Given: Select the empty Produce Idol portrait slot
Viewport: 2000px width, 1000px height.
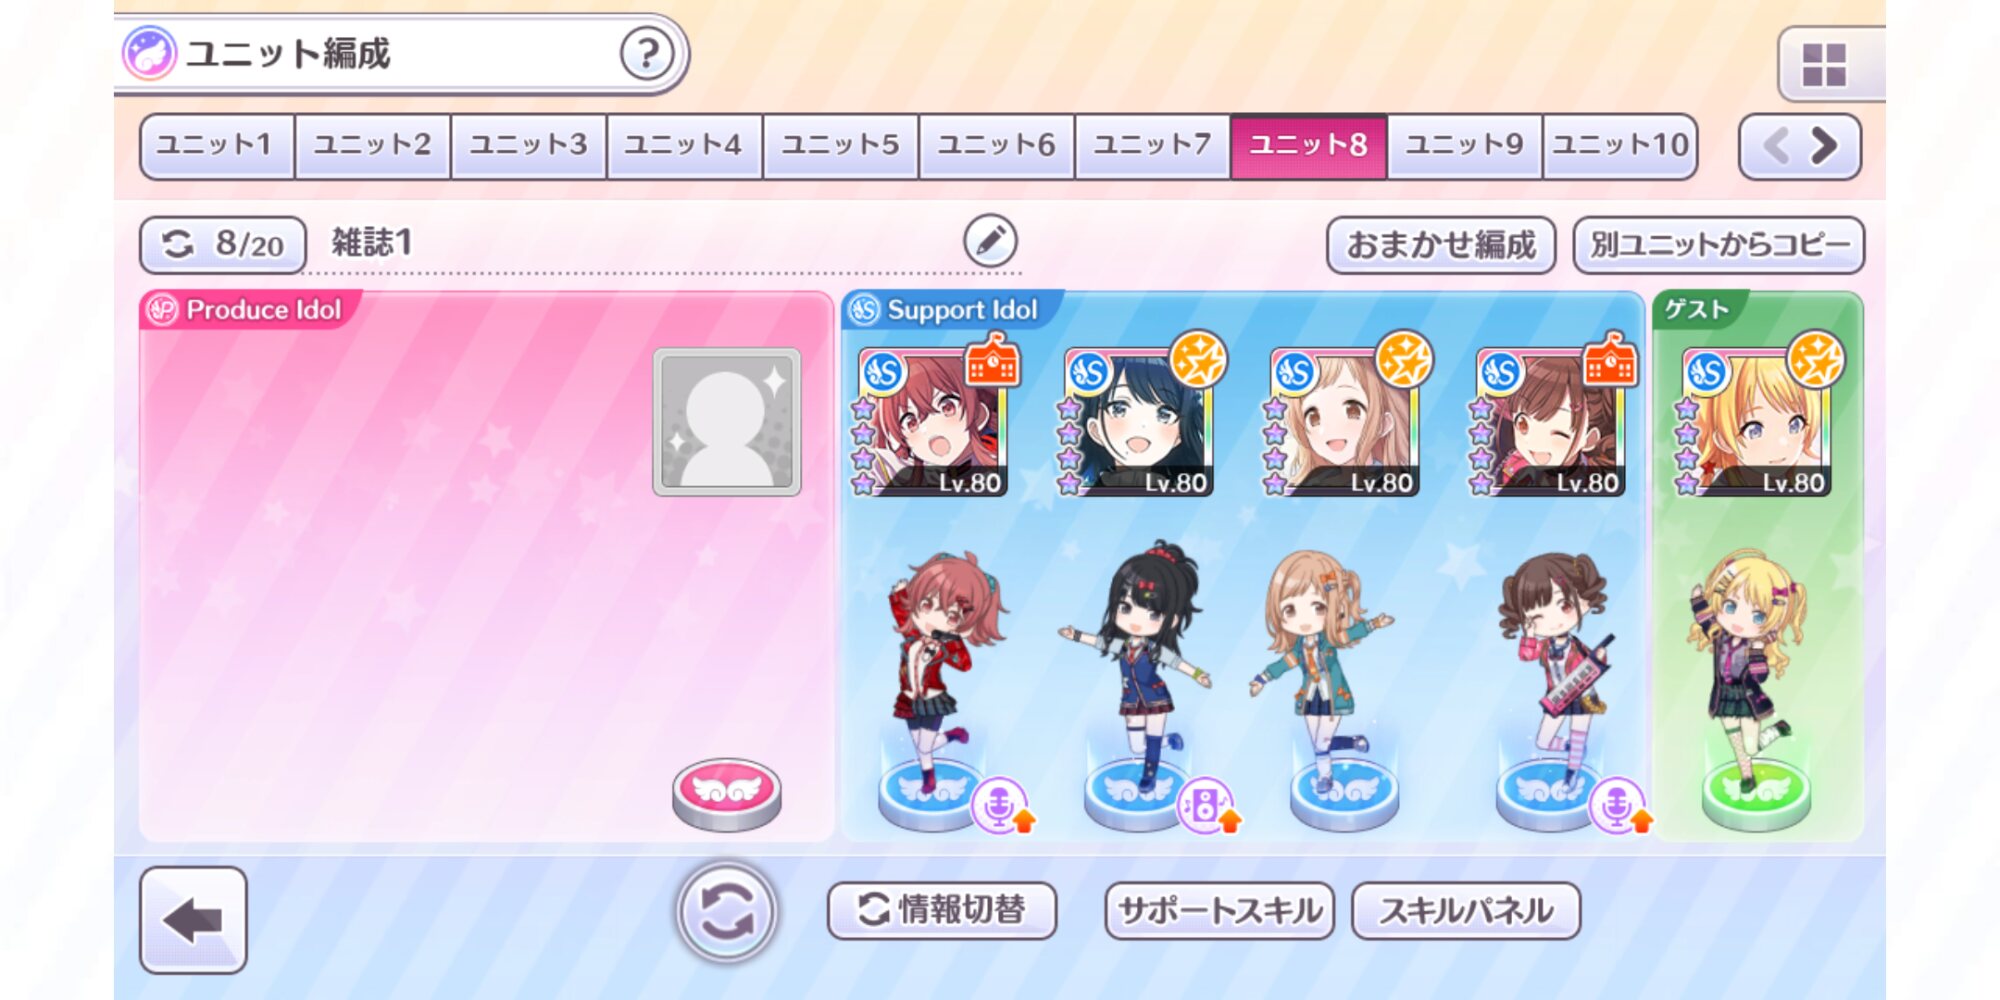Looking at the screenshot, I should point(727,422).
